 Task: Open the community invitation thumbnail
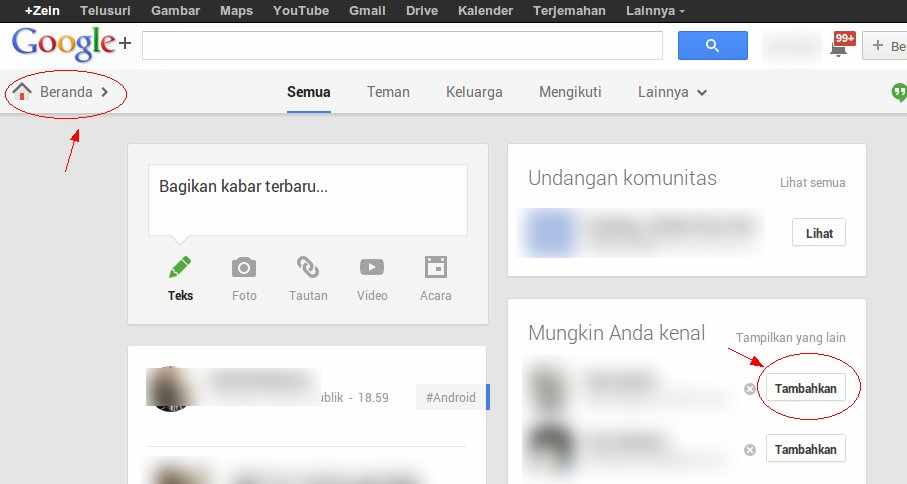550,232
